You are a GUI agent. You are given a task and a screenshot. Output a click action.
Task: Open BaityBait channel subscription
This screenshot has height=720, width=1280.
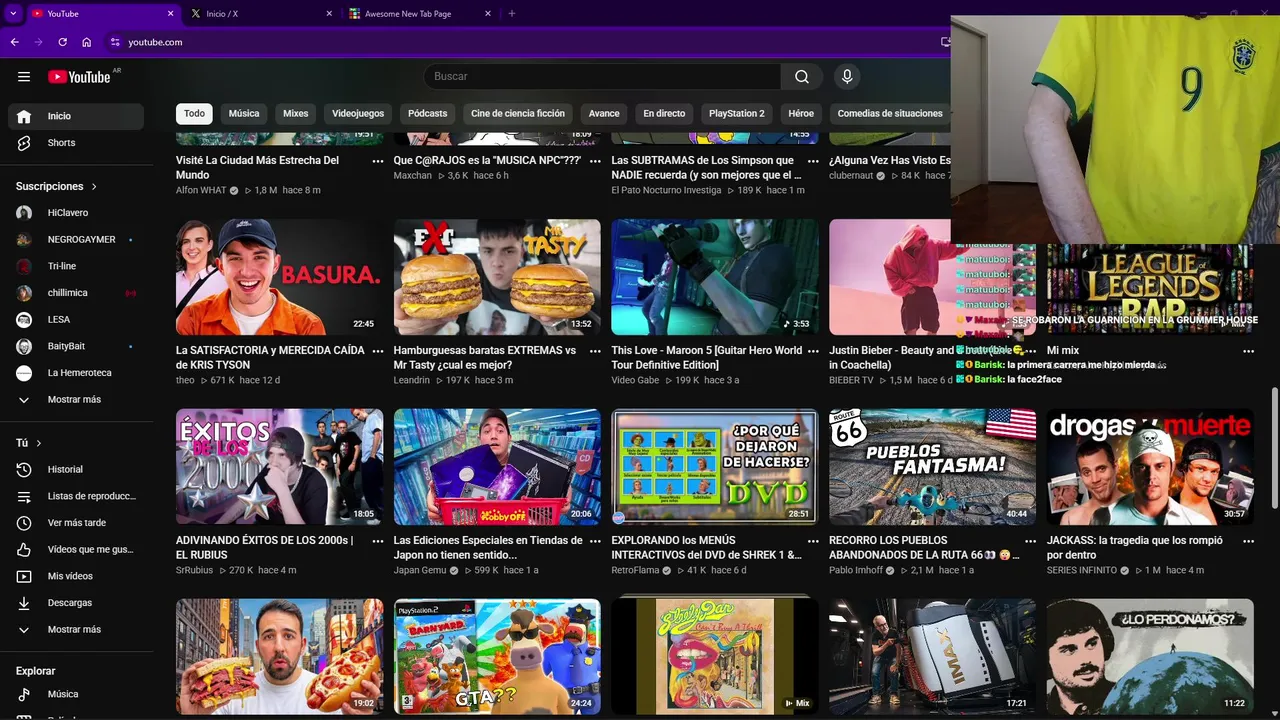[x=76, y=346]
